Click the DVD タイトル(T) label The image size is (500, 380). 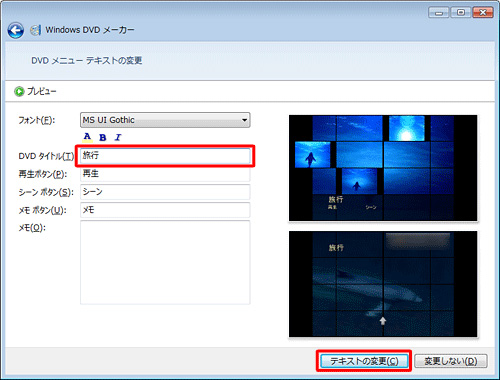(x=46, y=156)
